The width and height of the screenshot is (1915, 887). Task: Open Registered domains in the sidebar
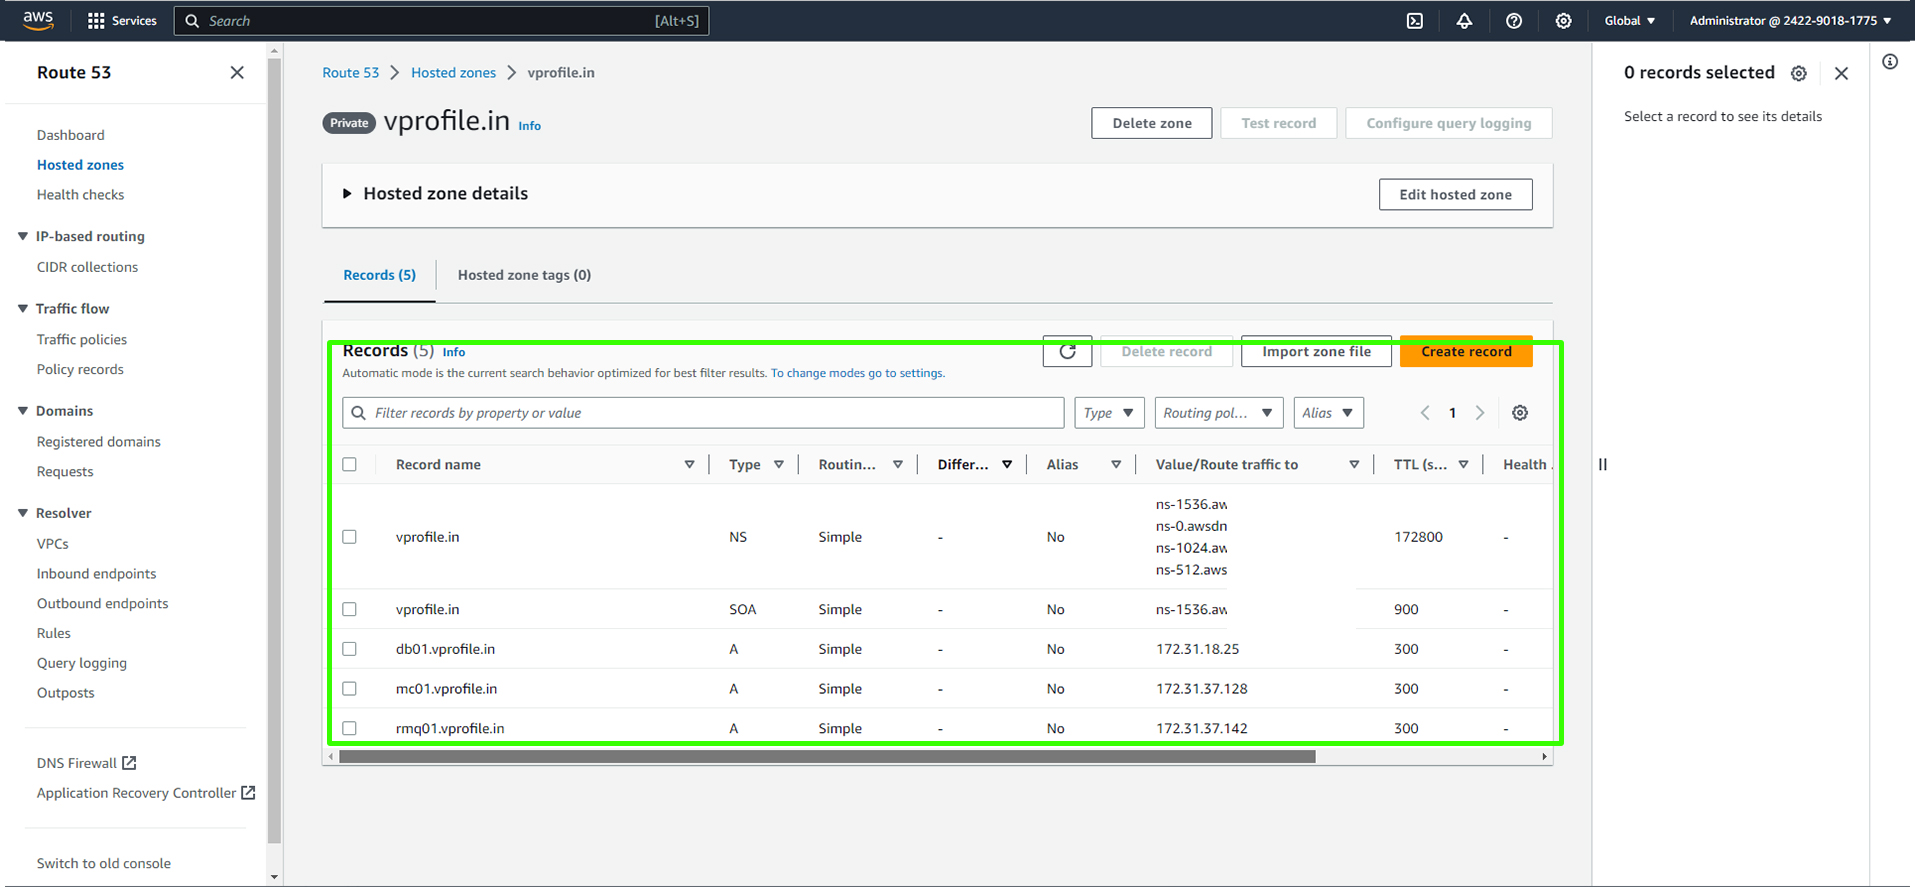(x=98, y=442)
